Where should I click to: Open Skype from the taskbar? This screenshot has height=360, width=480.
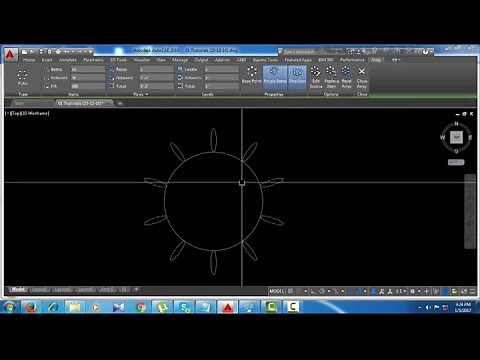(184, 307)
